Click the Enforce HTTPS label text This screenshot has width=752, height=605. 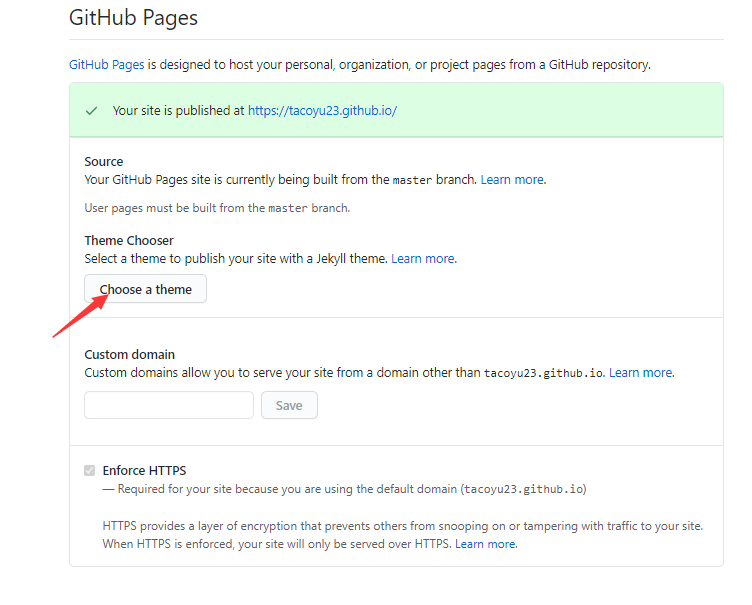coord(144,471)
